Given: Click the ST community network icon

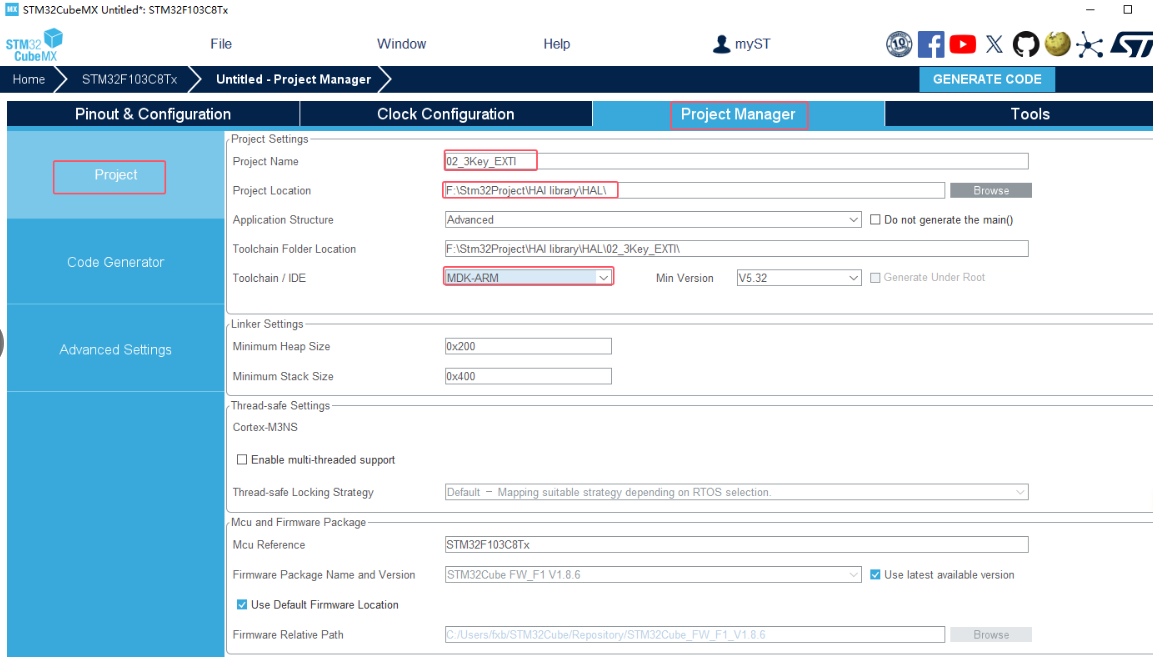Looking at the screenshot, I should pyautogui.click(x=1089, y=45).
